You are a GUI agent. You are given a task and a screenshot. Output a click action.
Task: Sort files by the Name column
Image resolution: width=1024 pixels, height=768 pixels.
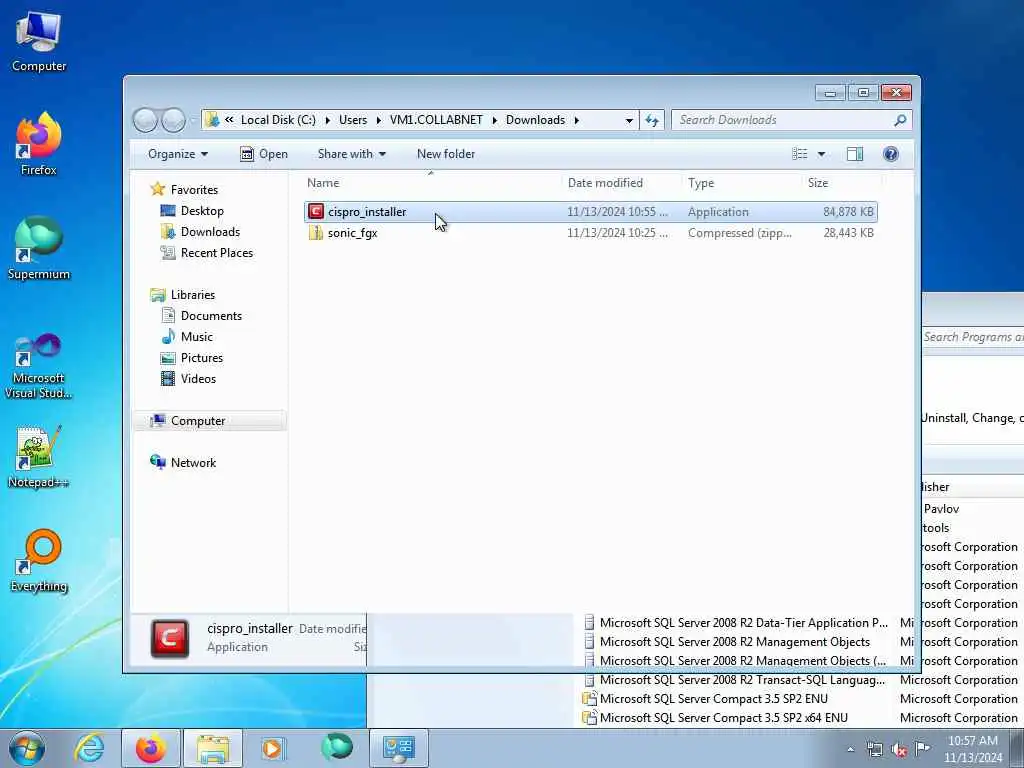point(431,183)
